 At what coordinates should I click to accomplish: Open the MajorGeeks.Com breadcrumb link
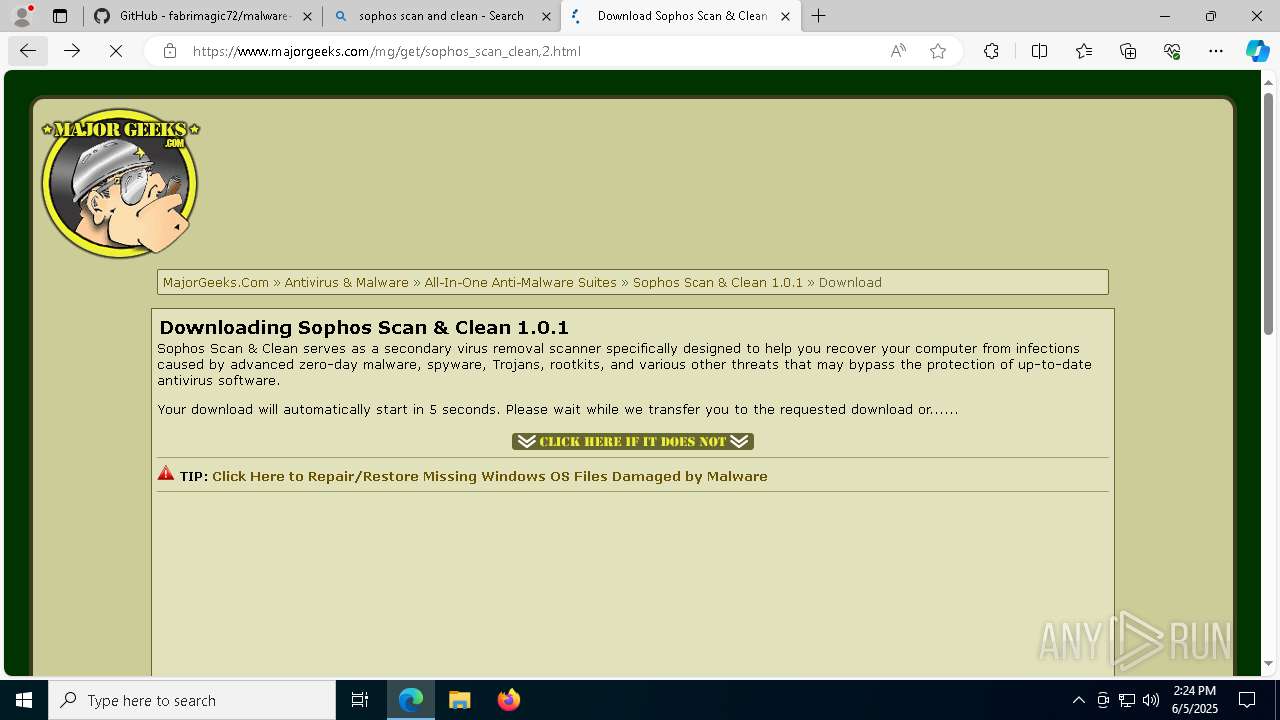216,282
